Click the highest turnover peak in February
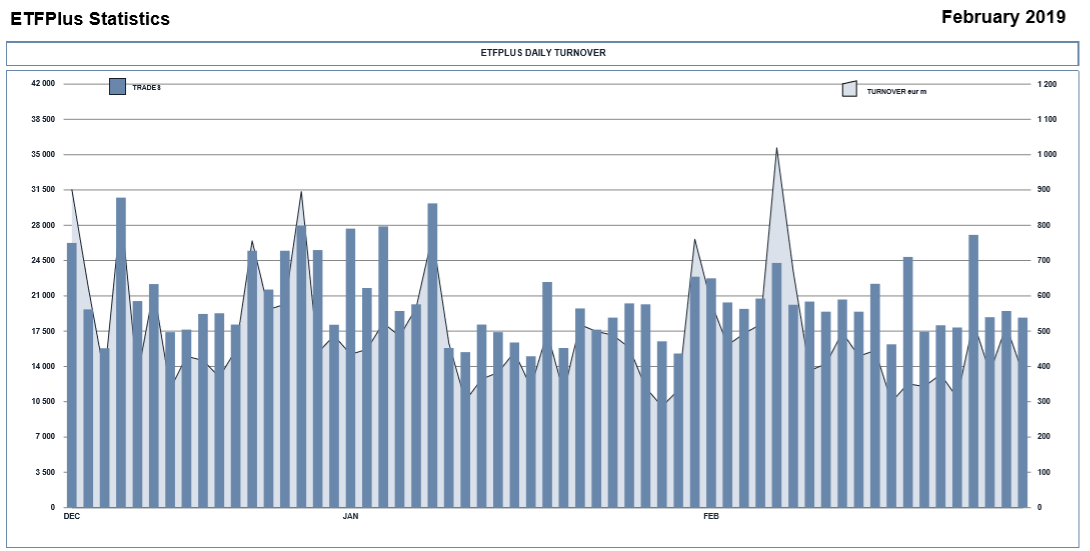 [x=776, y=148]
